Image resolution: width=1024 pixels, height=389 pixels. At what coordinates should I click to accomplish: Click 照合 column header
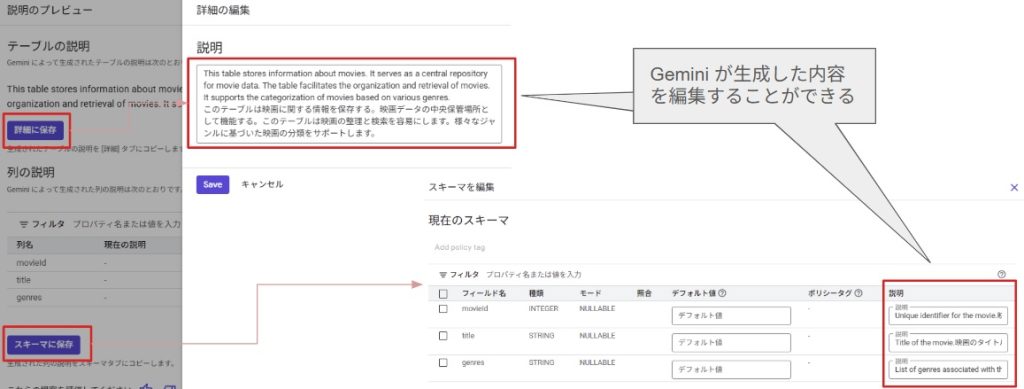[x=644, y=294]
